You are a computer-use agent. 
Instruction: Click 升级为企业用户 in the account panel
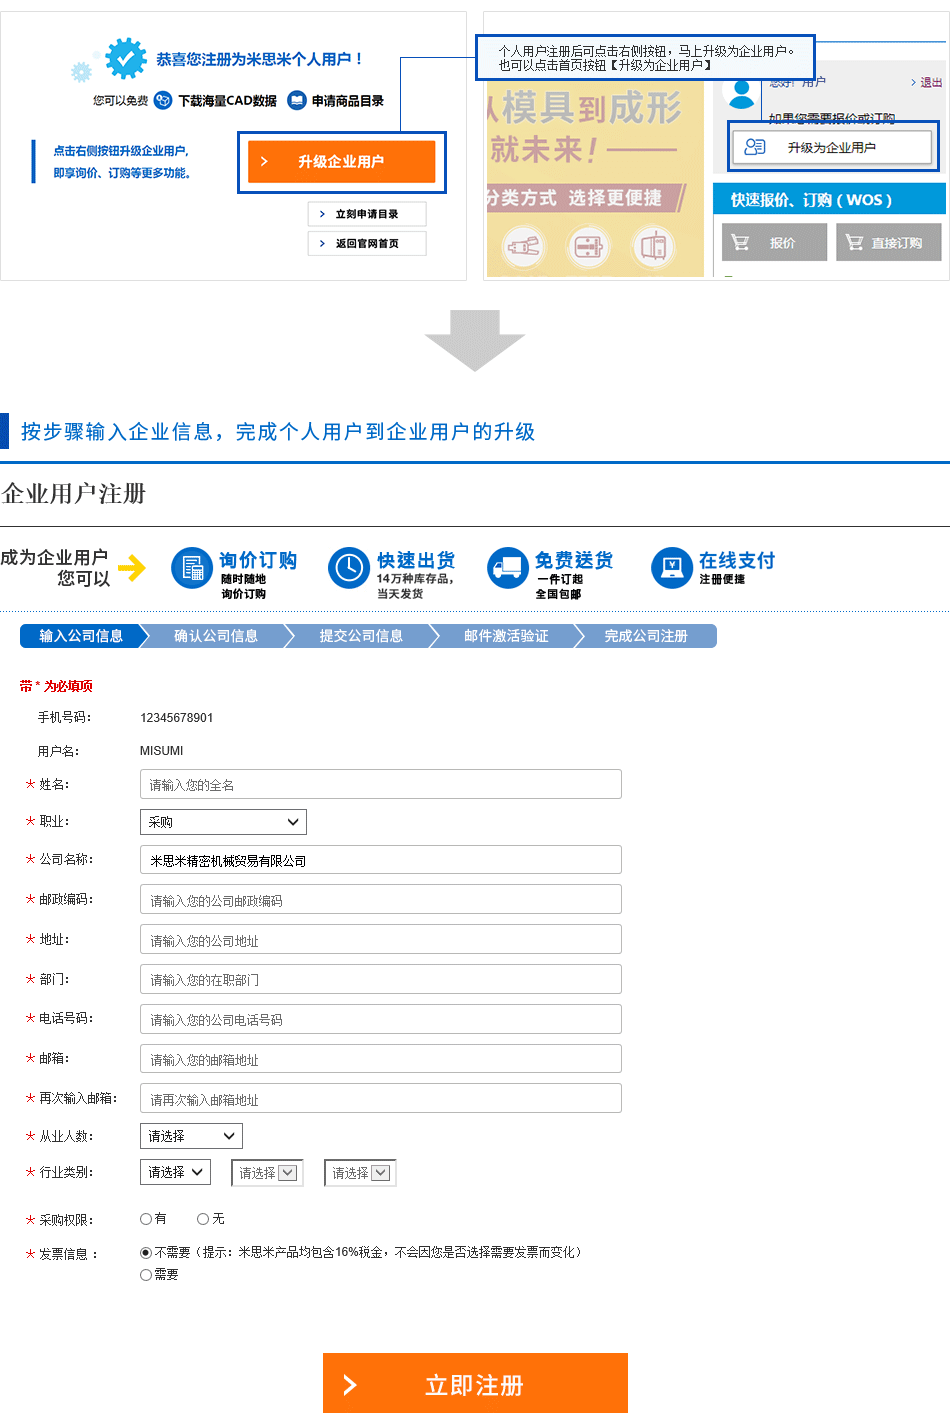pos(832,147)
